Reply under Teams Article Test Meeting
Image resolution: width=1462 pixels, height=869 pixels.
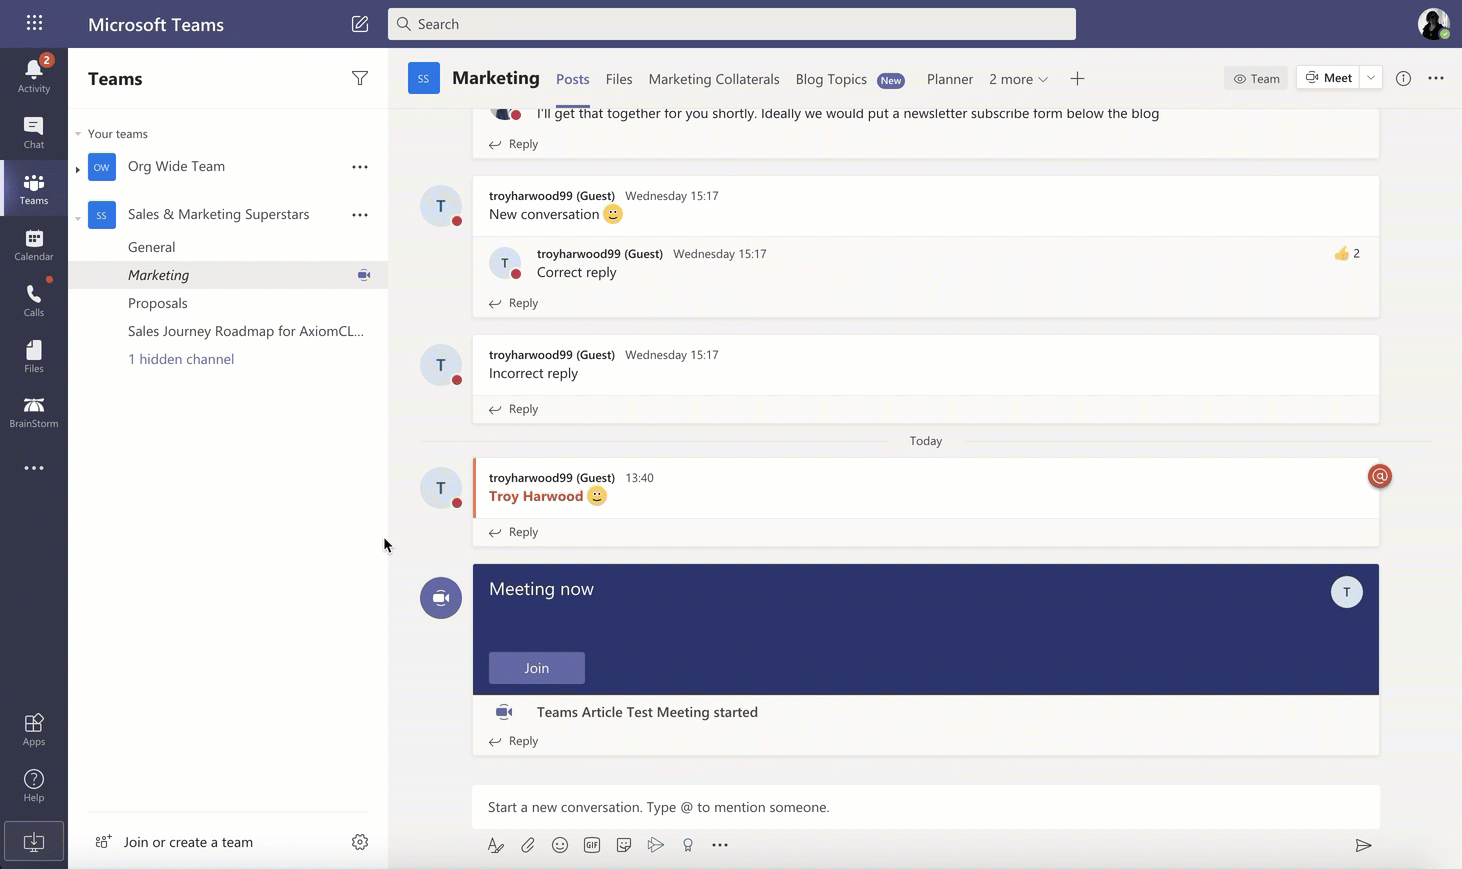(514, 741)
